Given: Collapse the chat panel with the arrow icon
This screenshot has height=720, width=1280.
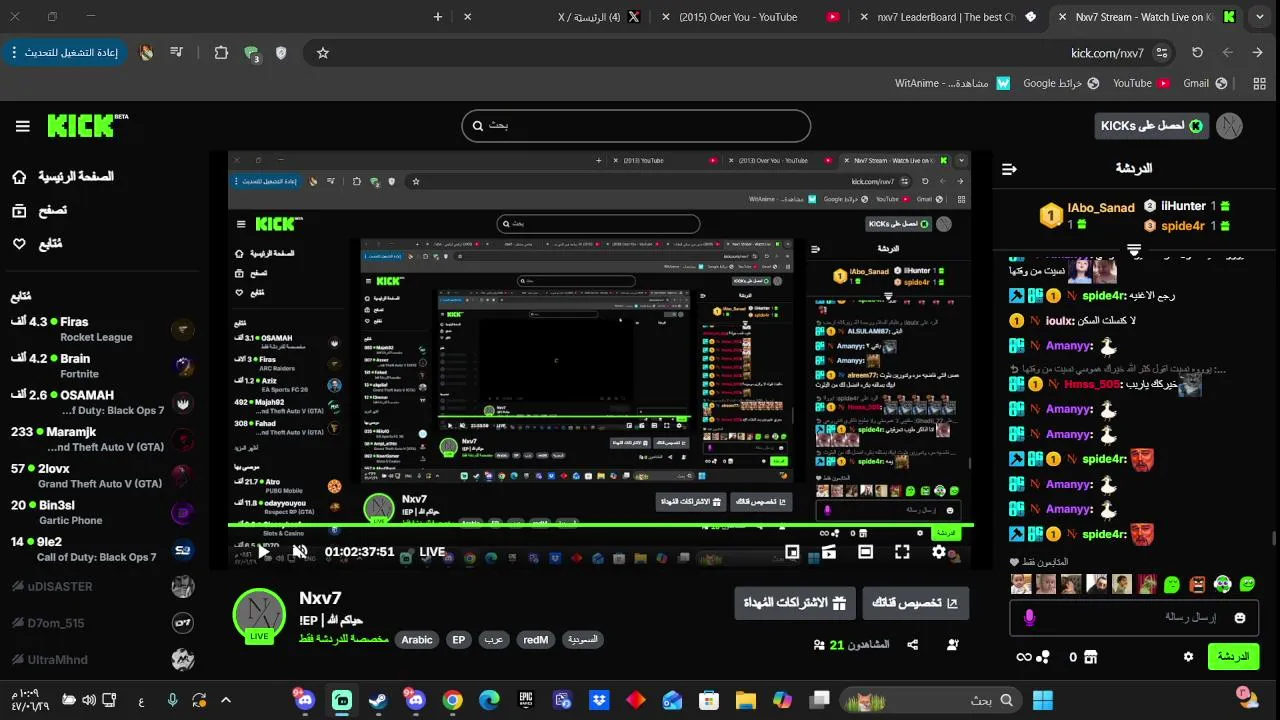Looking at the screenshot, I should point(1009,169).
